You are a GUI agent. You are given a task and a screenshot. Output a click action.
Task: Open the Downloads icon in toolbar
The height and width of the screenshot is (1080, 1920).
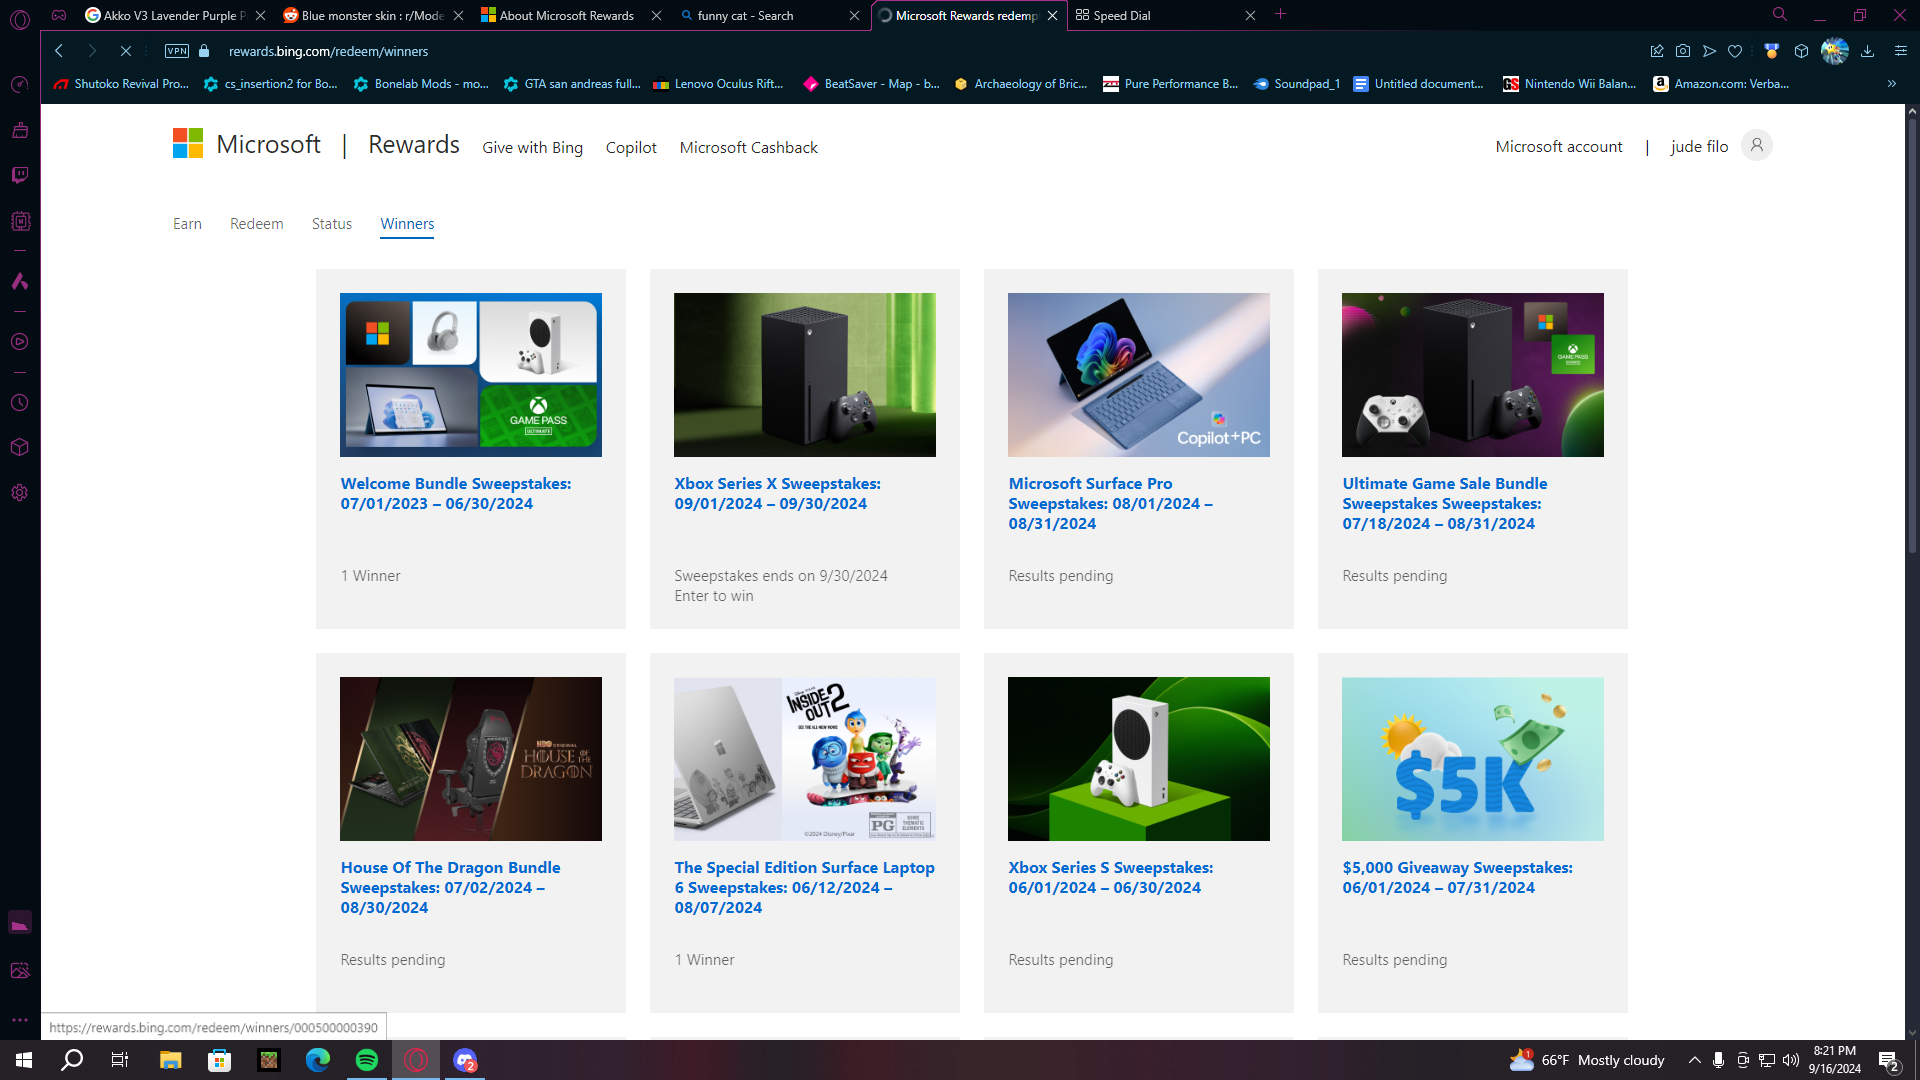click(1867, 51)
